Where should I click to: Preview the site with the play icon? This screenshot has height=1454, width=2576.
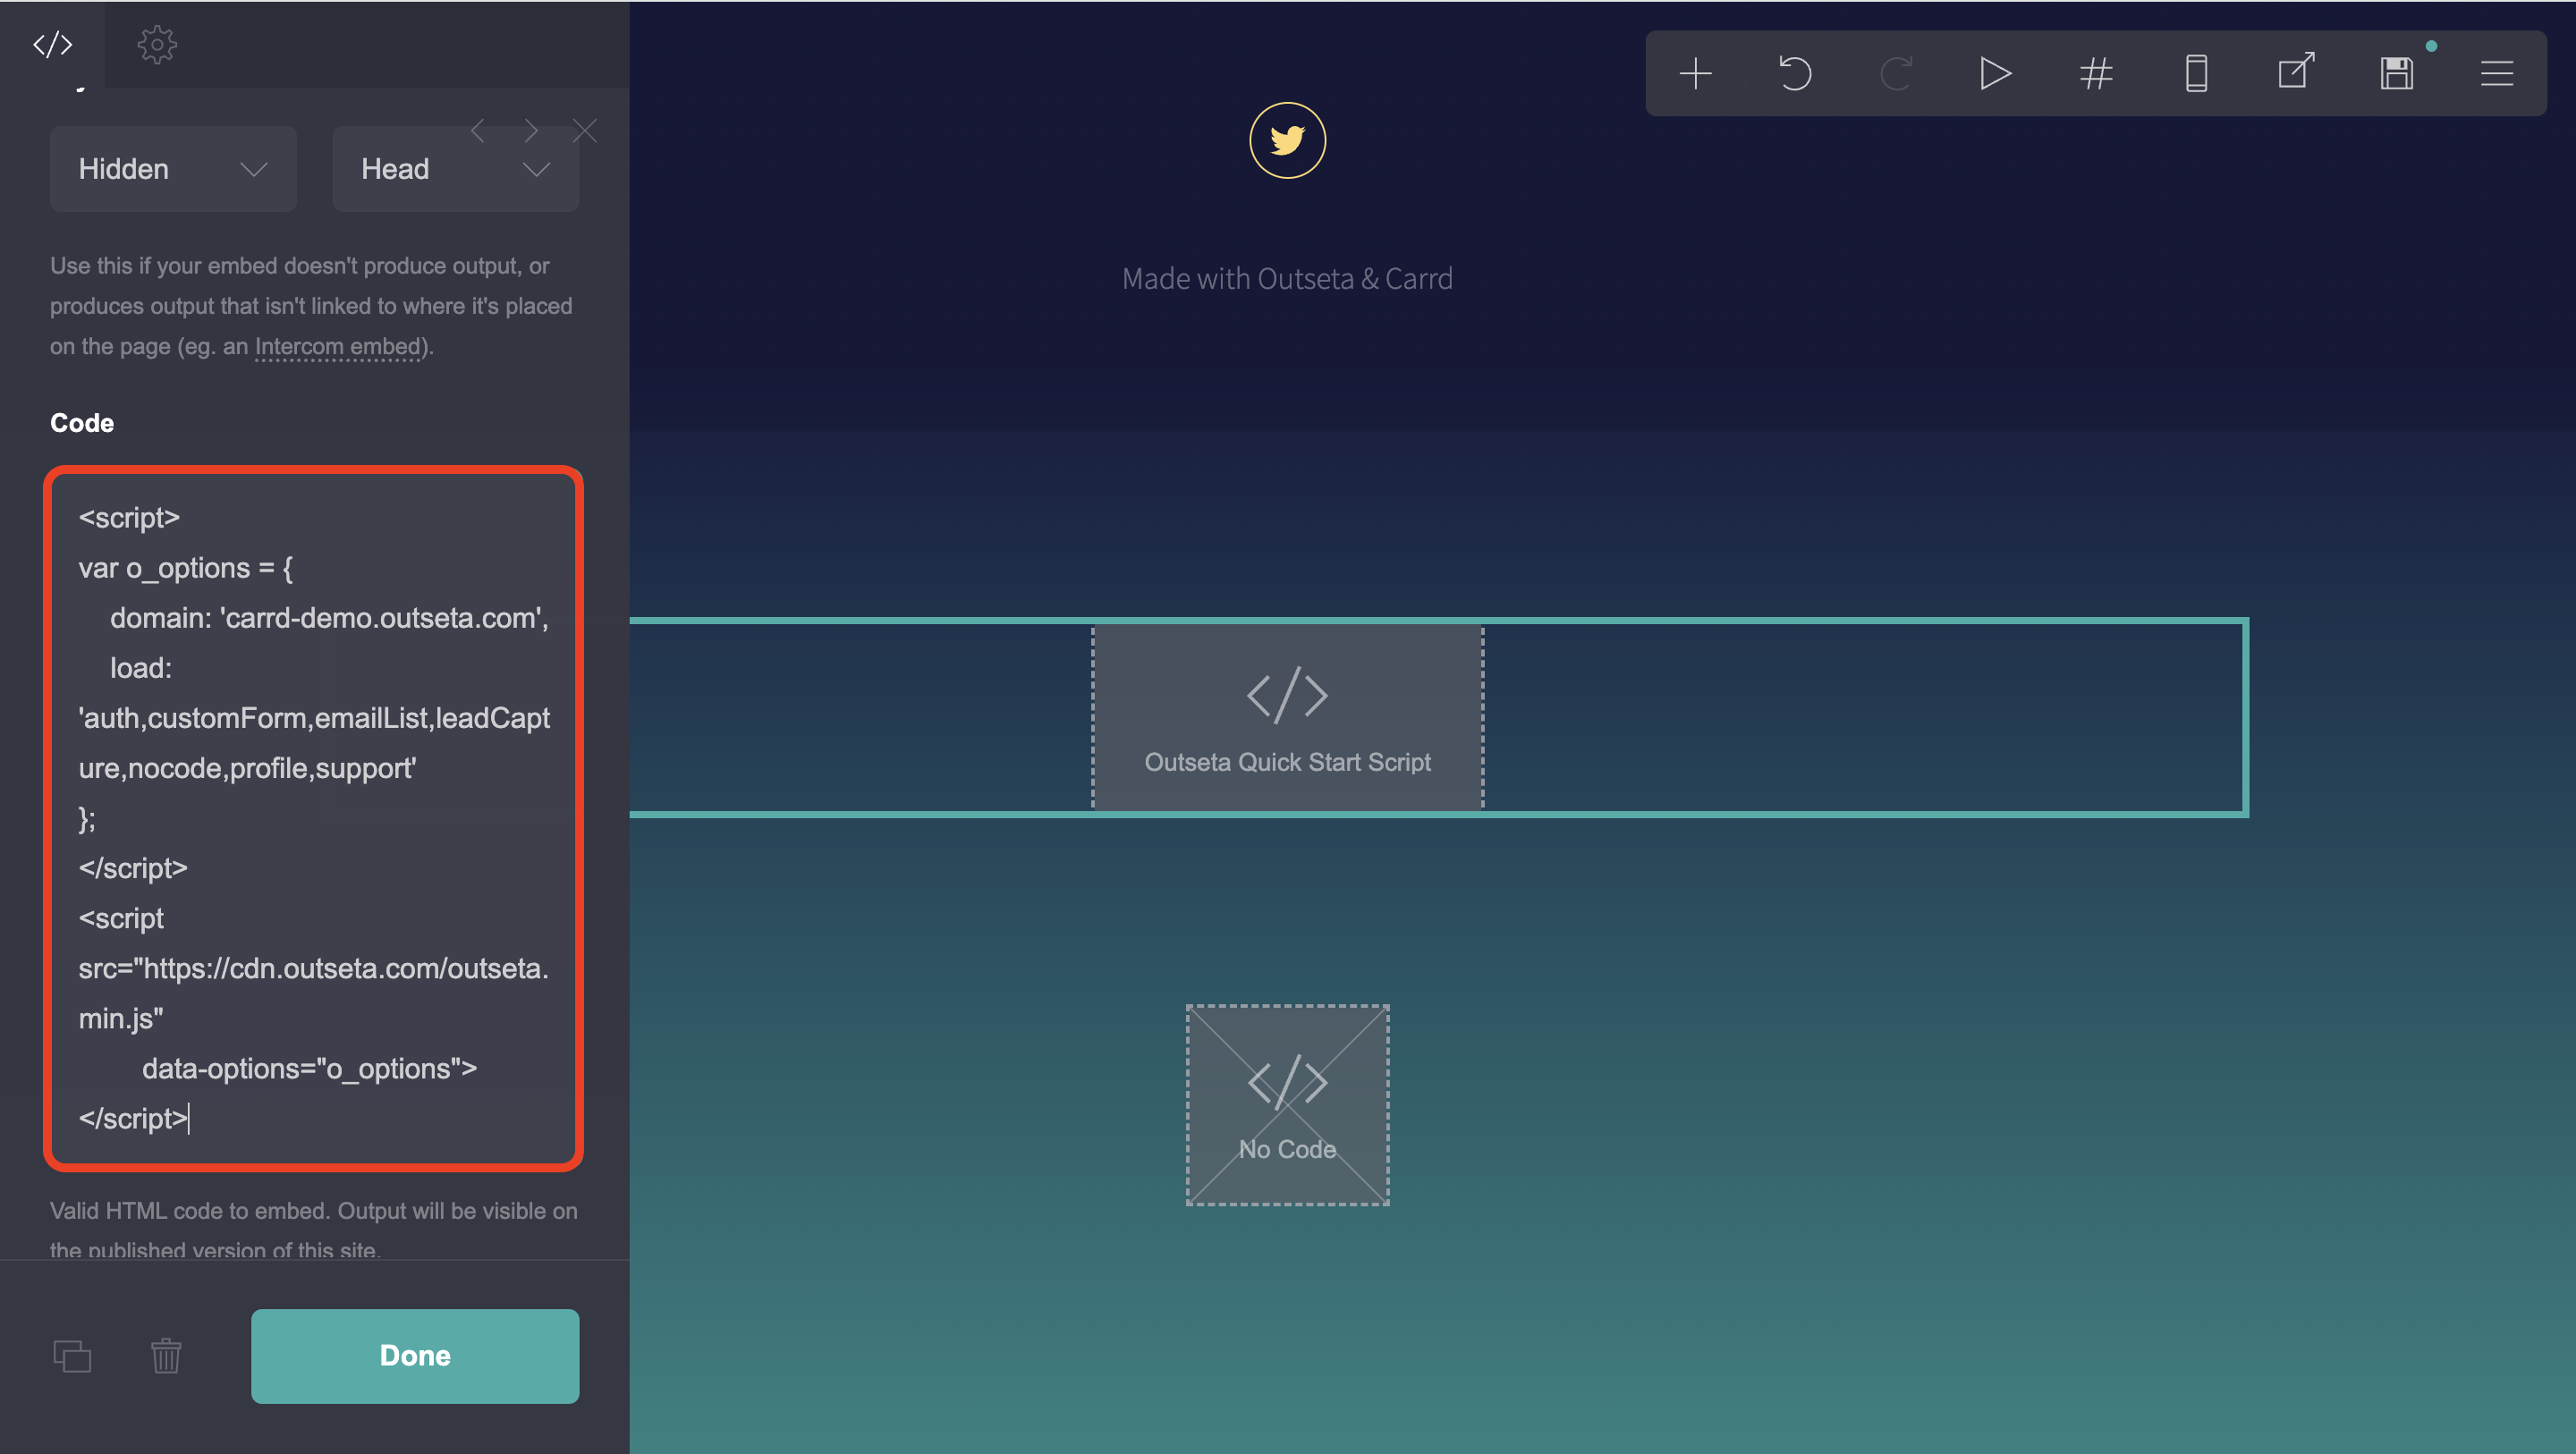1995,74
